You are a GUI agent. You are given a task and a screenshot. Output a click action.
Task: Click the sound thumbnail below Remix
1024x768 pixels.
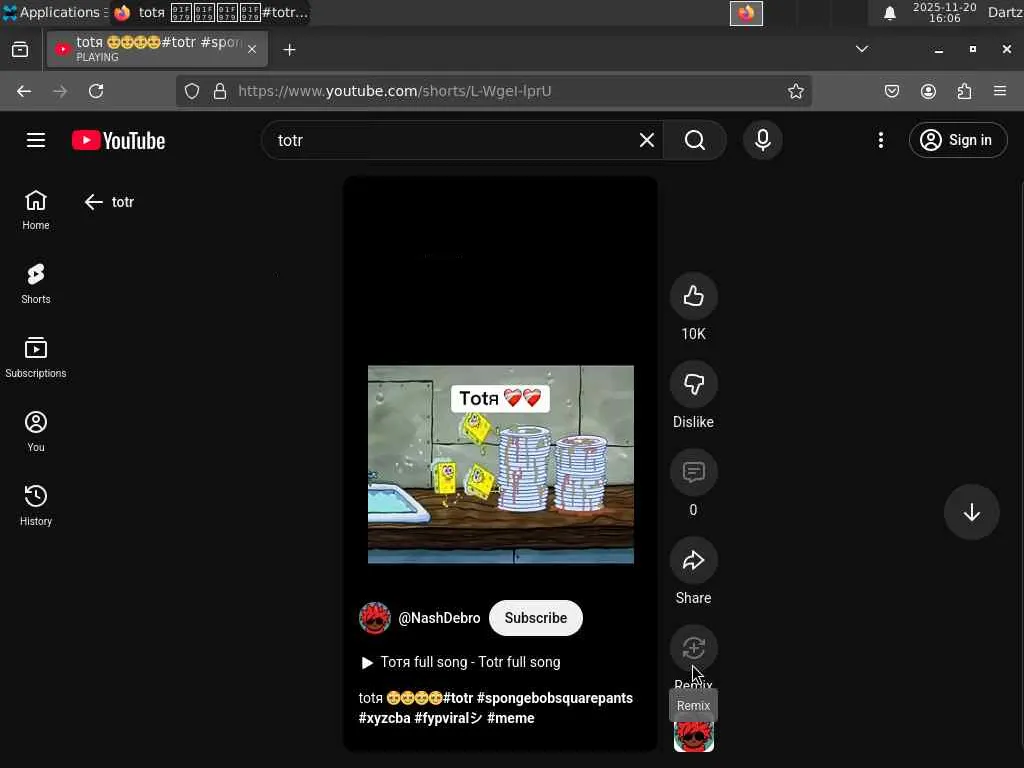[694, 737]
